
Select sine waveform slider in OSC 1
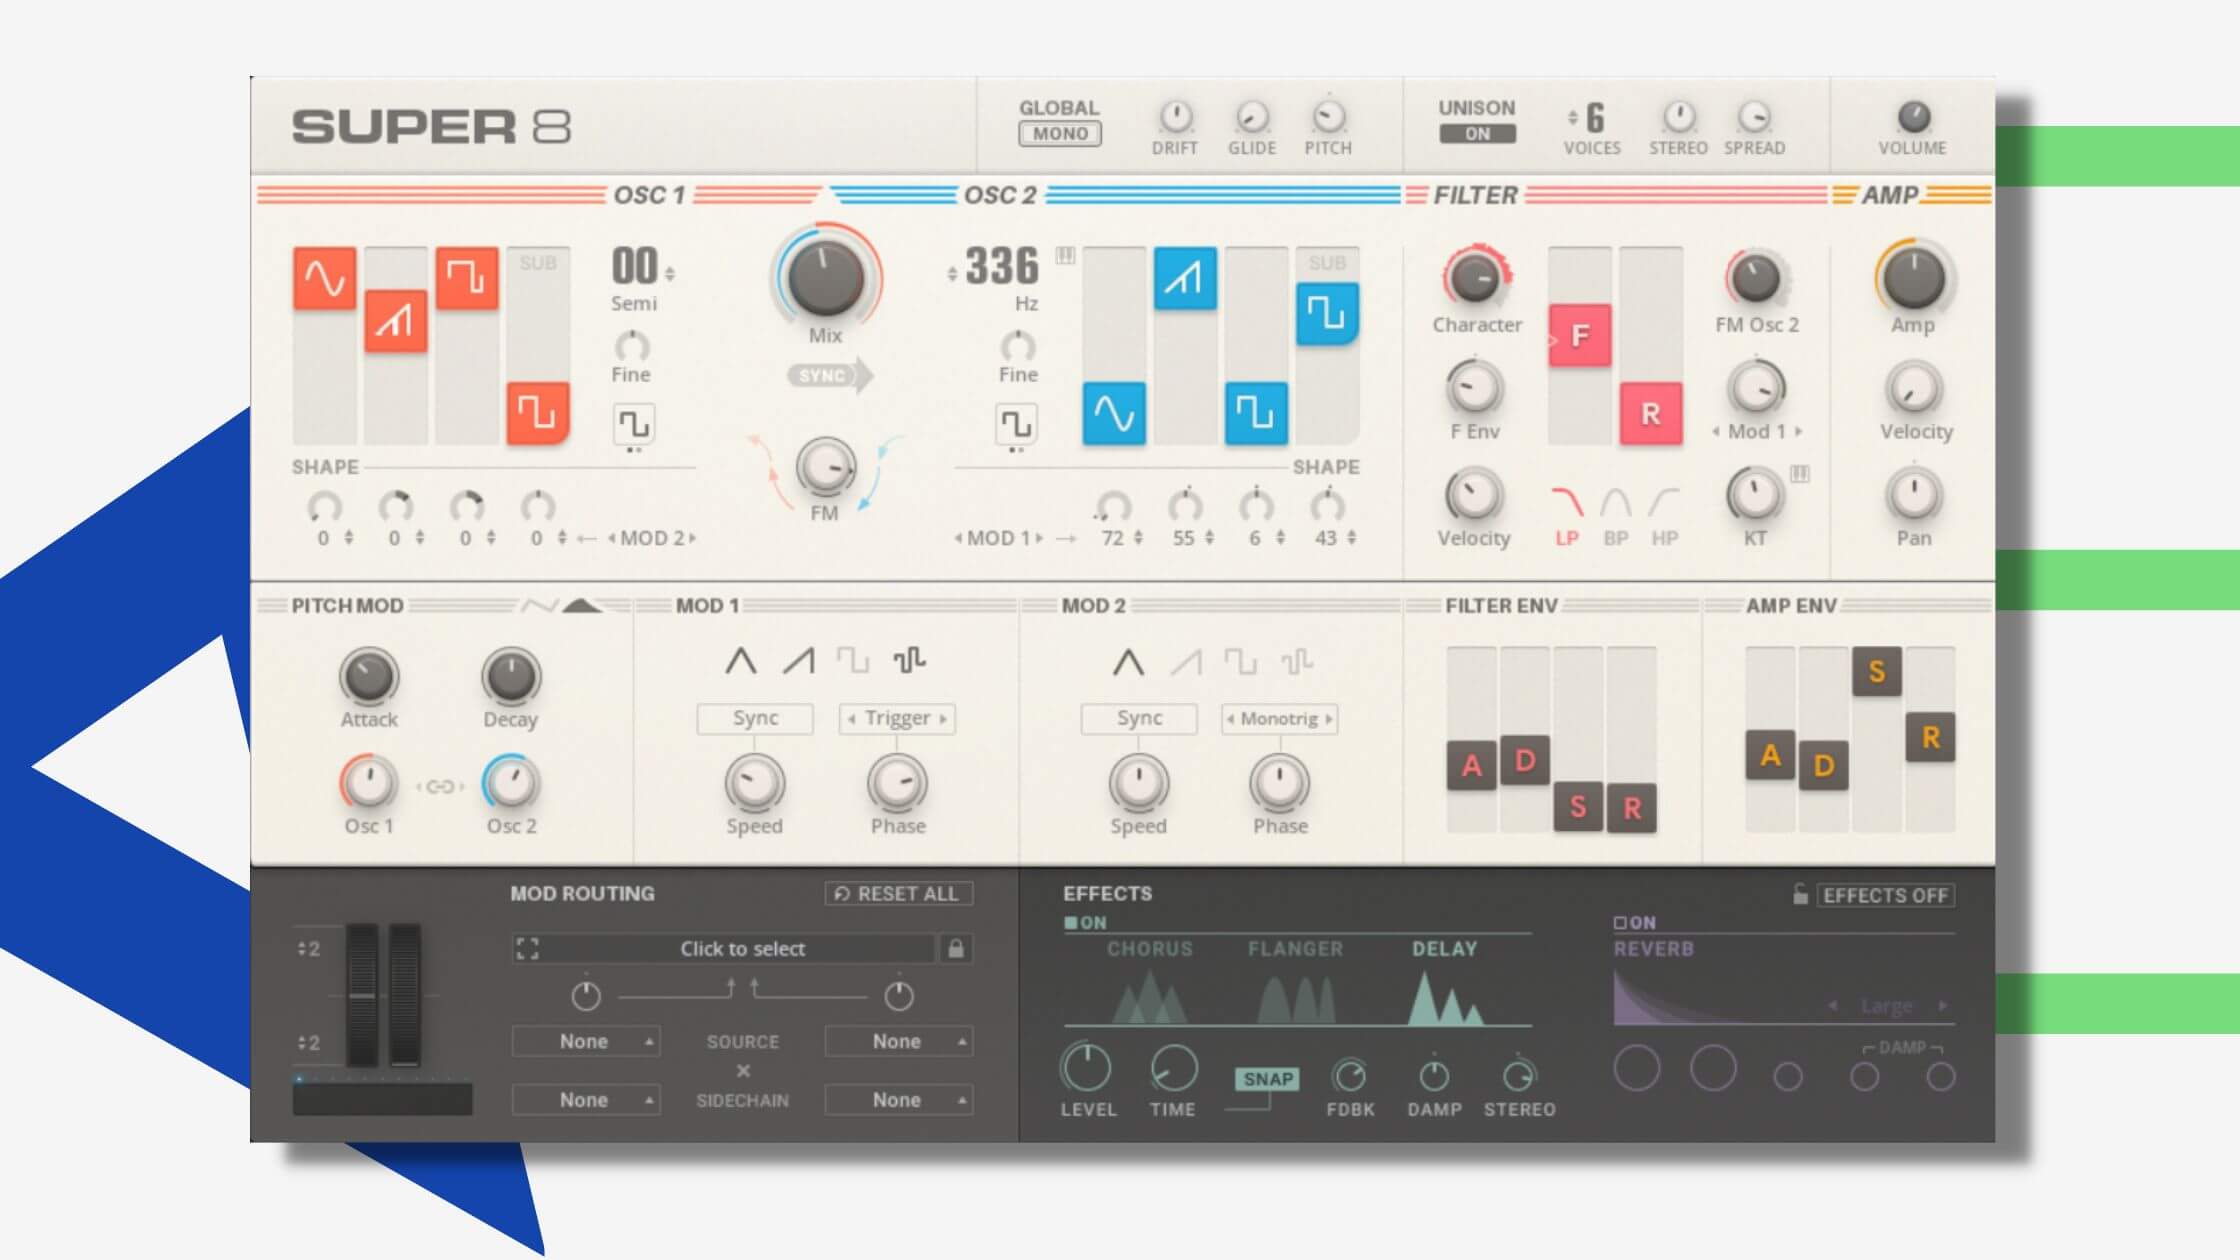pyautogui.click(x=325, y=277)
